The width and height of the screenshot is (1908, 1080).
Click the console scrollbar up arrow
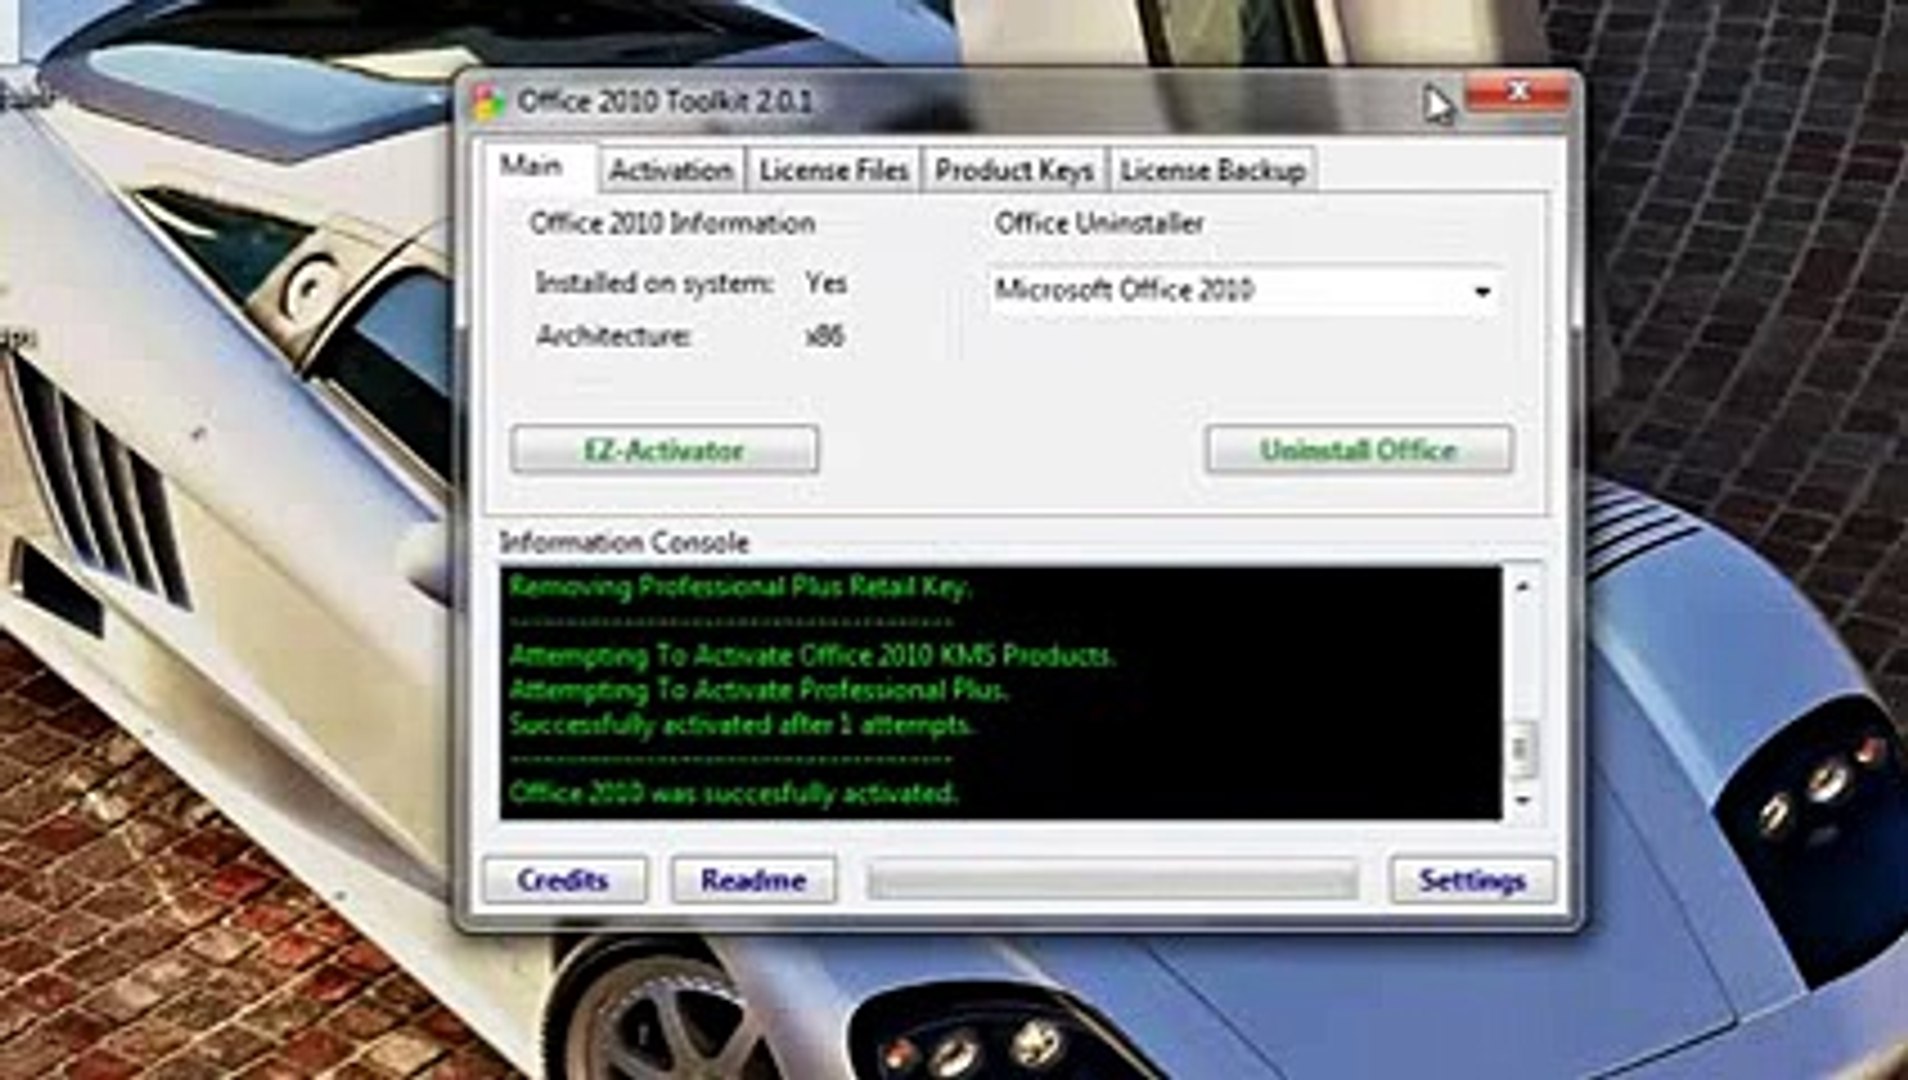[x=1522, y=586]
